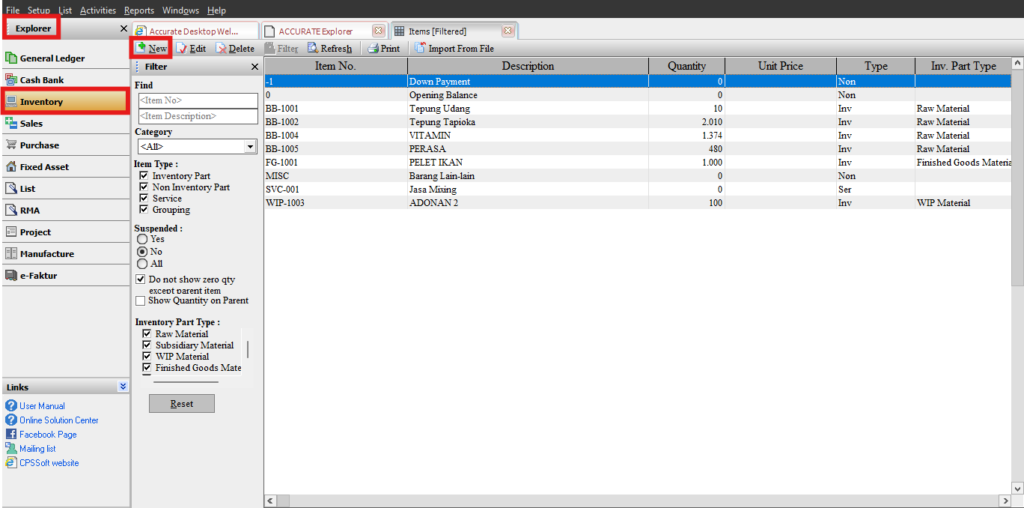The image size is (1024, 508).
Task: Open the Activities menu
Action: click(x=98, y=10)
